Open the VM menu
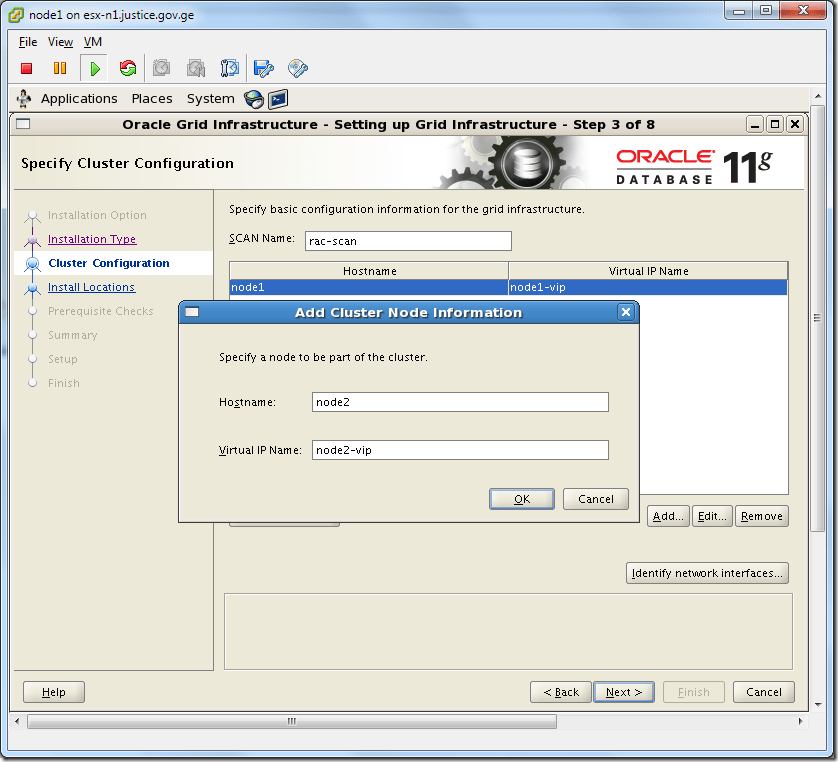 click(92, 42)
